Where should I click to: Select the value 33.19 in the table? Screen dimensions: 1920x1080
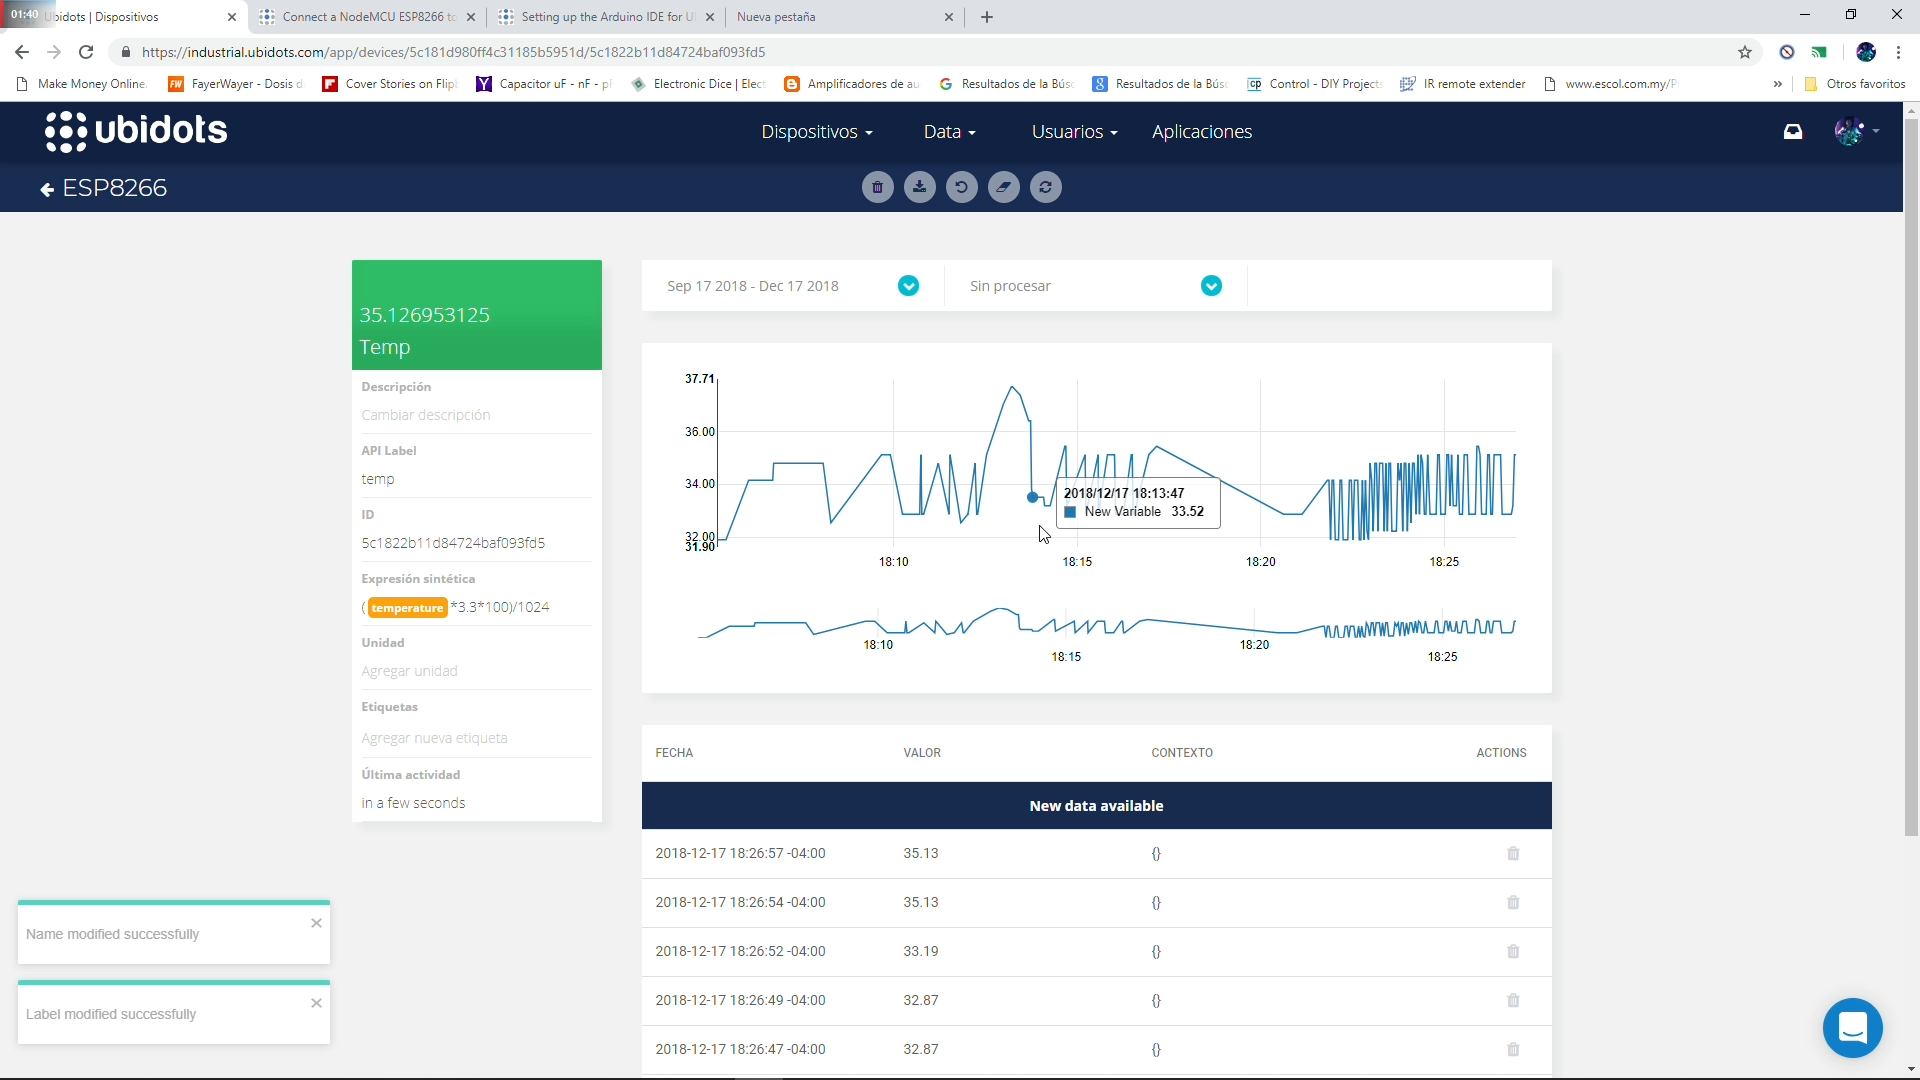tap(921, 951)
